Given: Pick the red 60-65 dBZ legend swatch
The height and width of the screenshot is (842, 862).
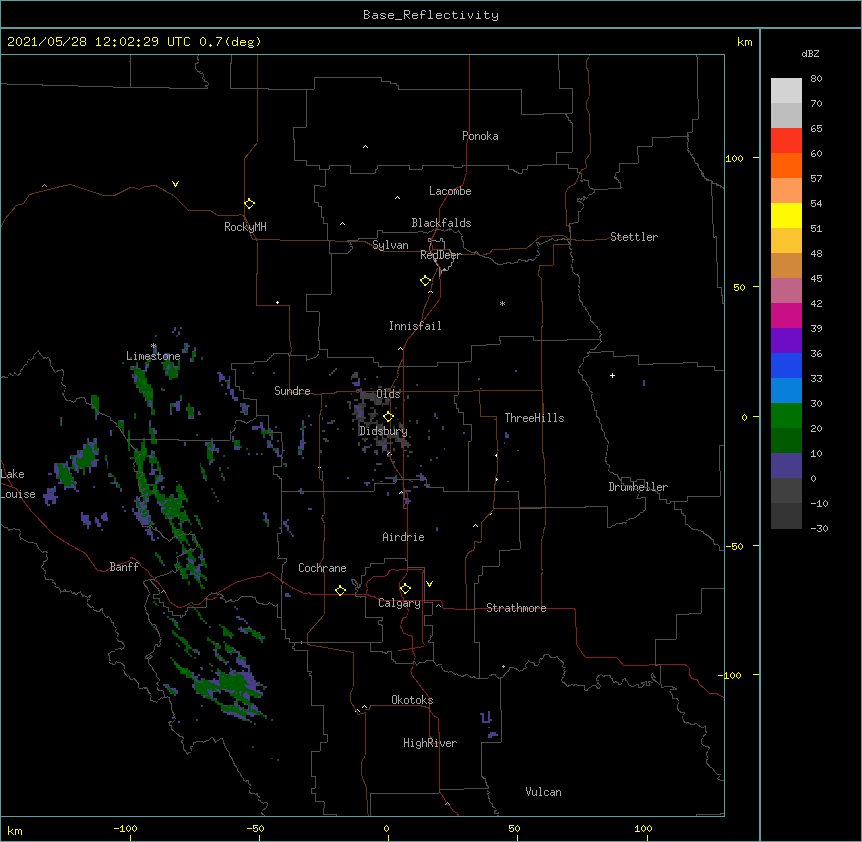Looking at the screenshot, I should pyautogui.click(x=786, y=141).
